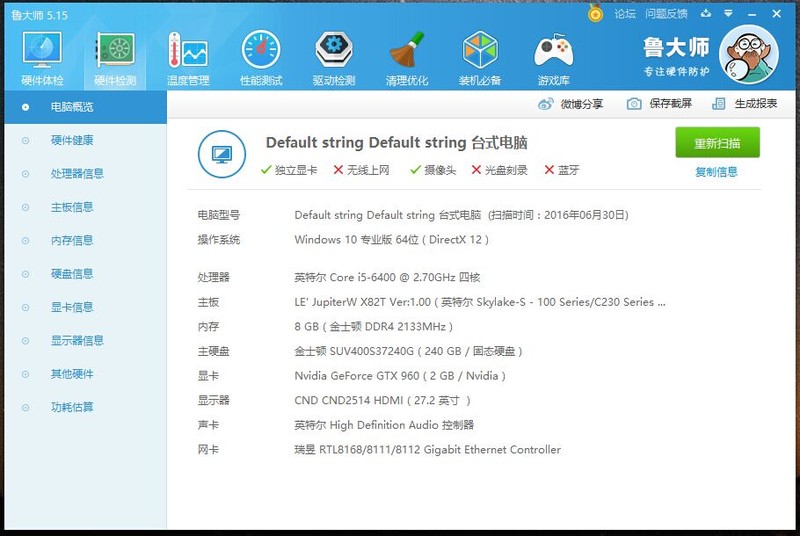Open 装机必备 essential software cube
The height and width of the screenshot is (536, 800).
click(x=480, y=58)
